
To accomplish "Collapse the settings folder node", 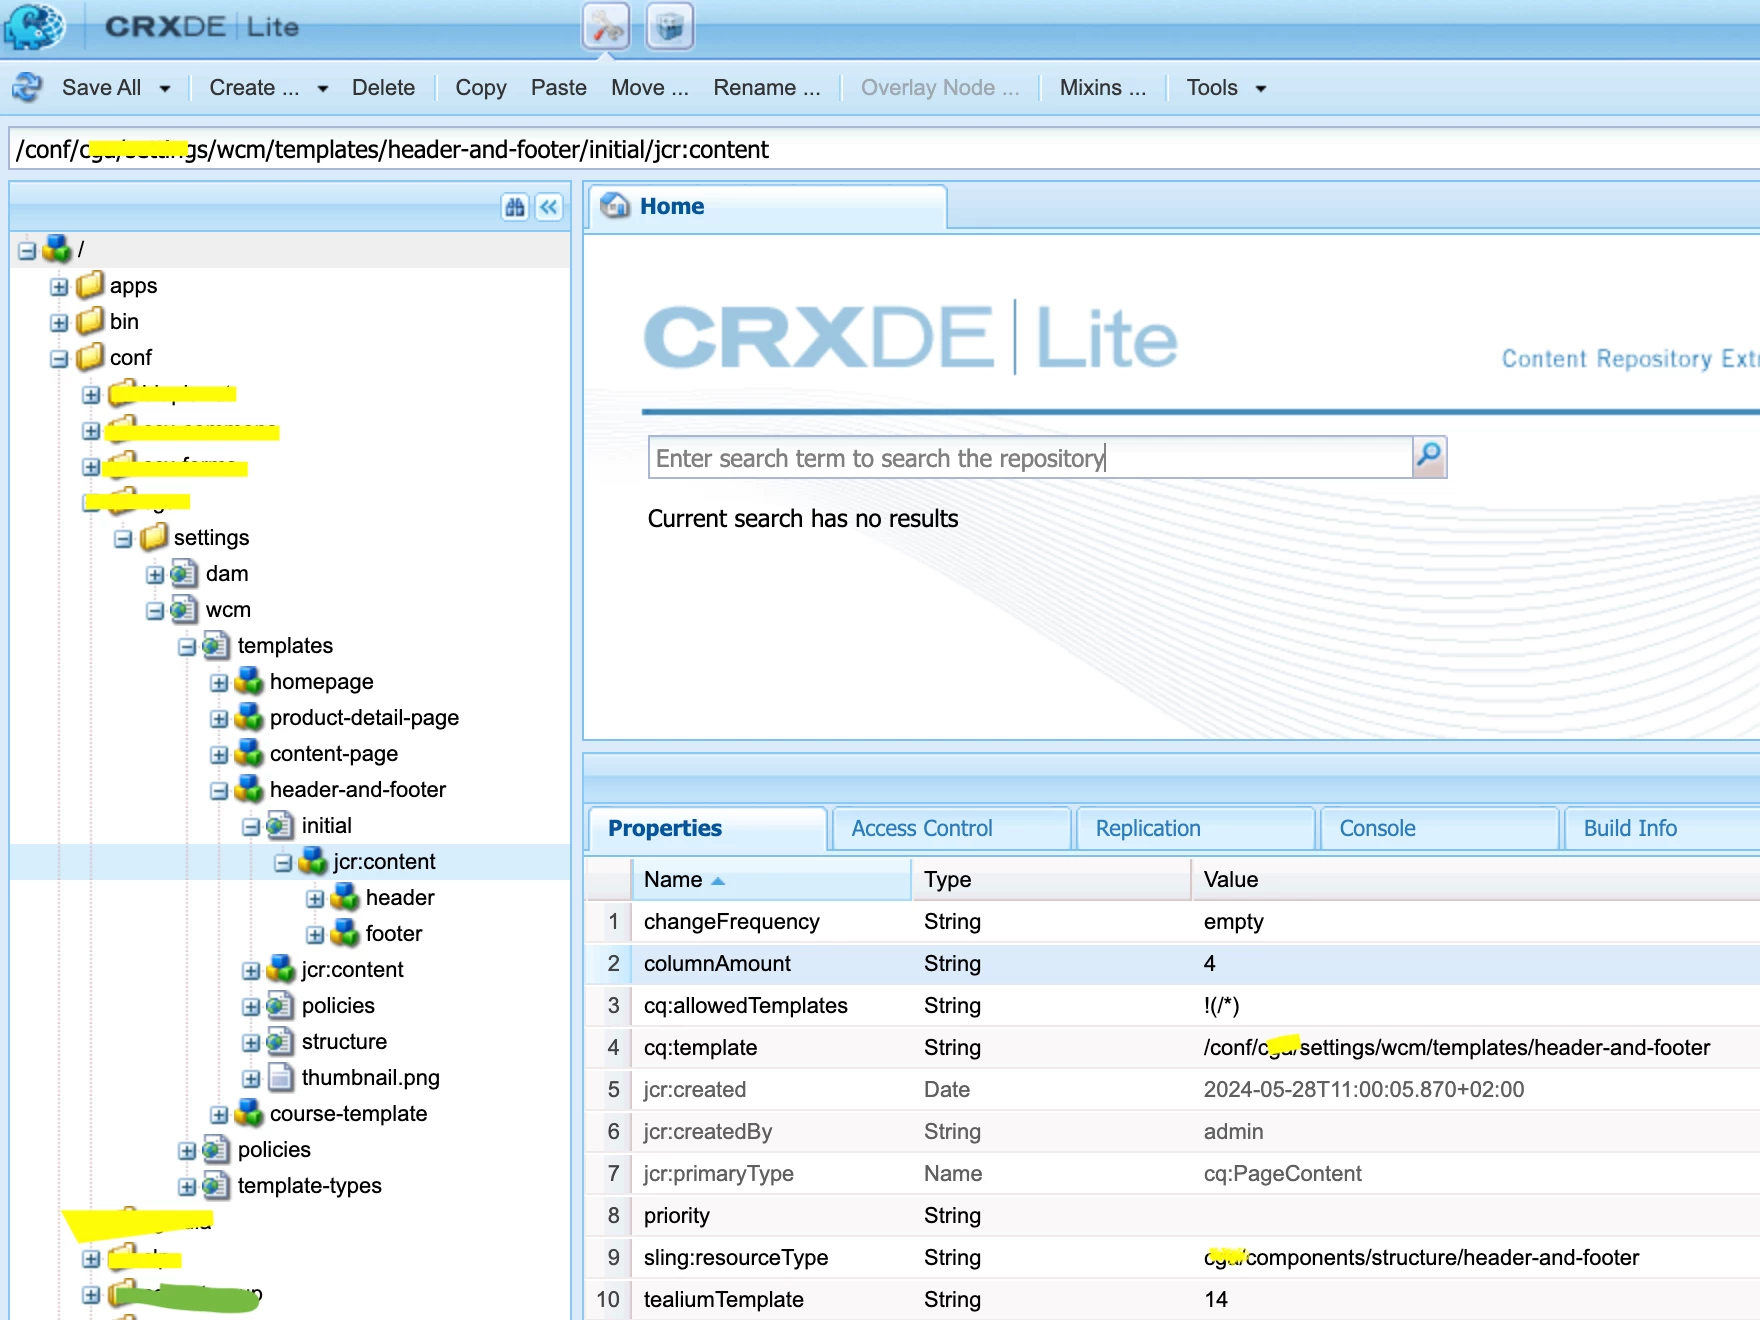I will (x=123, y=539).
